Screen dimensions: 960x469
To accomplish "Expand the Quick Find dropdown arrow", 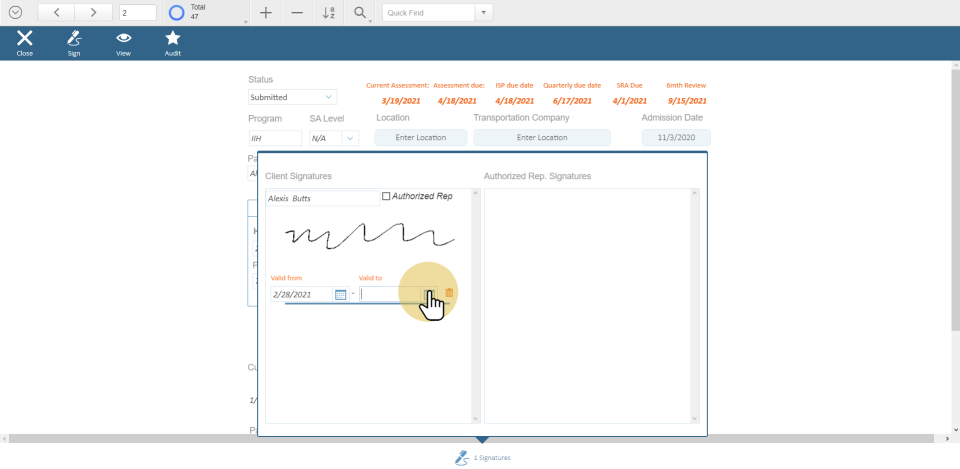I will pos(485,13).
